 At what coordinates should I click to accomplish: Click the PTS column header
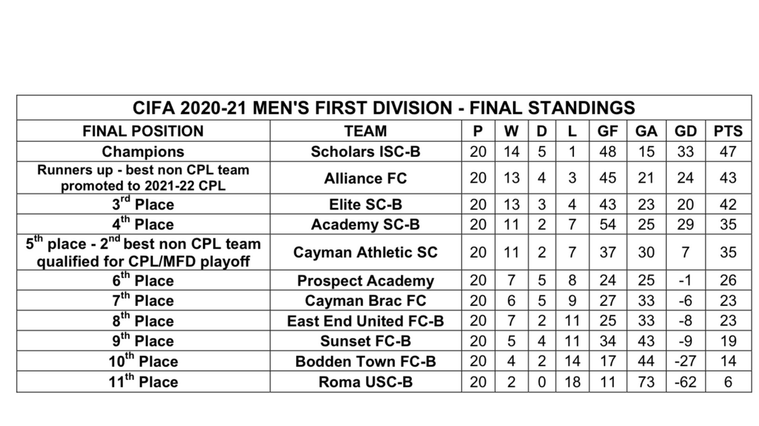point(728,131)
